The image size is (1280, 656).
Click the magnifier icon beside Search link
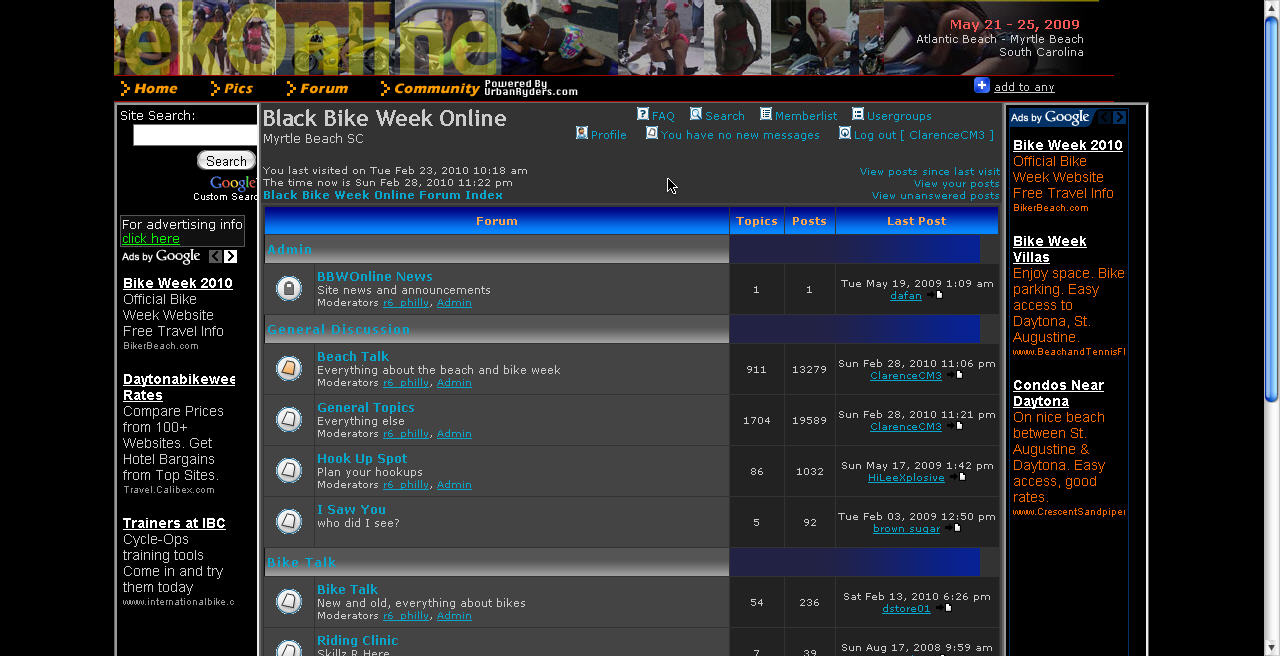[696, 114]
